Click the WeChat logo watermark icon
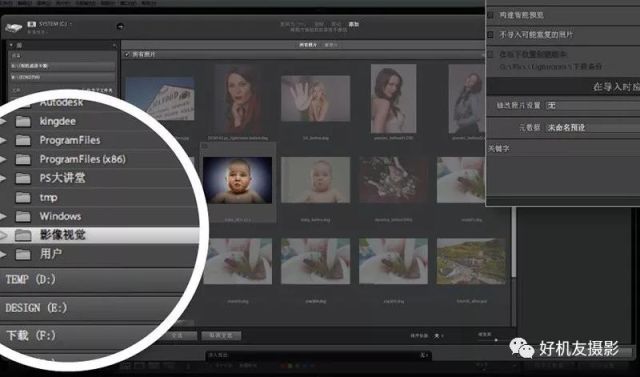 click(521, 348)
